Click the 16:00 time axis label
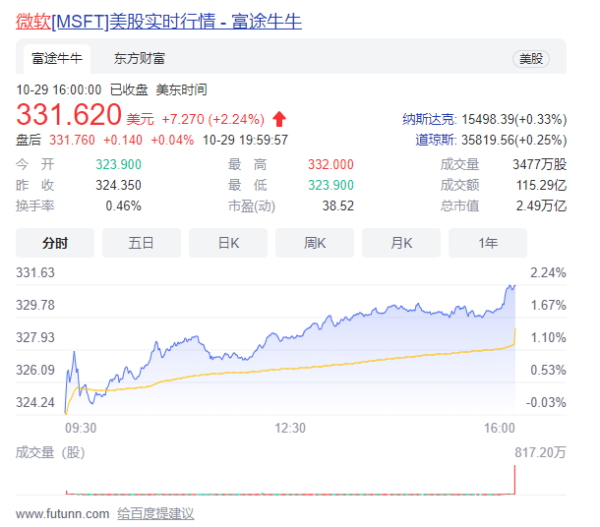The height and width of the screenshot is (527, 600). pos(499,428)
